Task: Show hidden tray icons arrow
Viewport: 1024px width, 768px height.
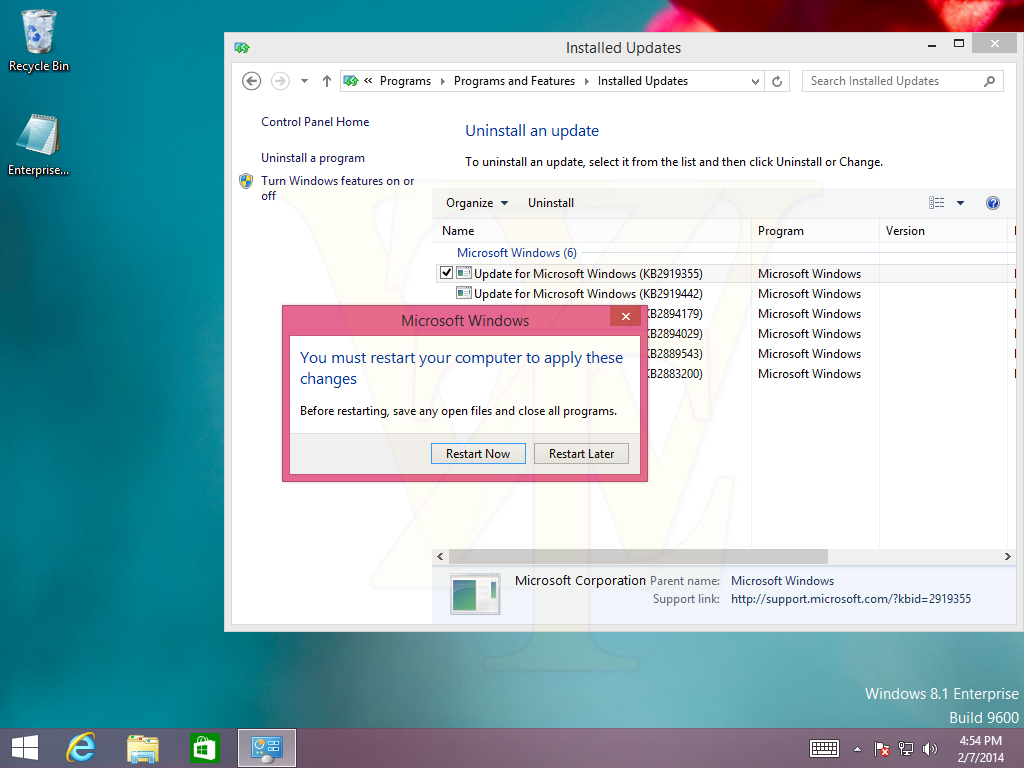Action: pos(857,749)
